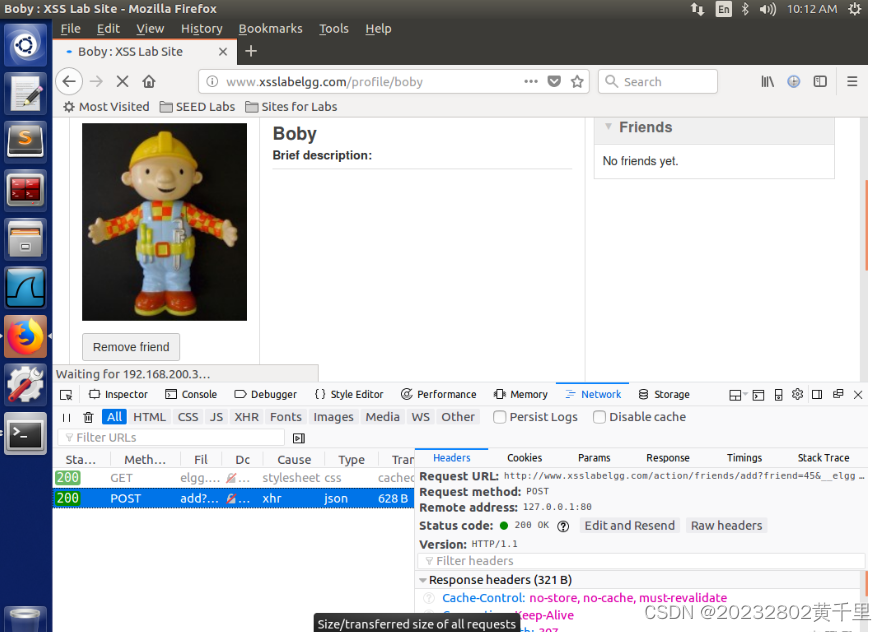Toggle Responsive Design Mode icon in devtools
This screenshot has height=632, width=887.
click(x=778, y=394)
